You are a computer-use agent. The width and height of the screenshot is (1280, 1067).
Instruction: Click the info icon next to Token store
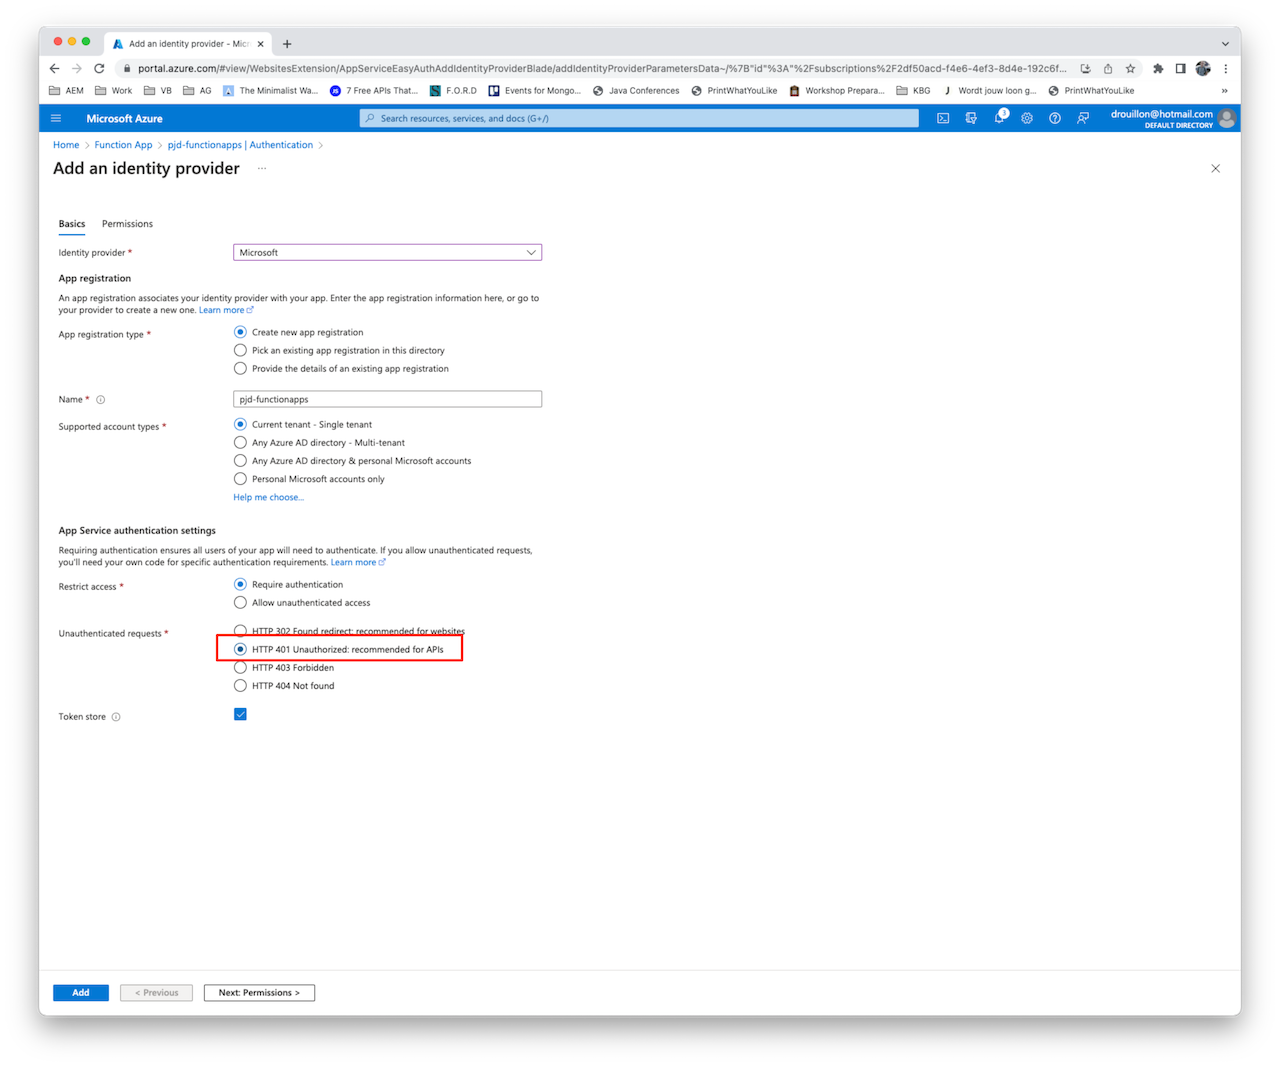coord(116,717)
